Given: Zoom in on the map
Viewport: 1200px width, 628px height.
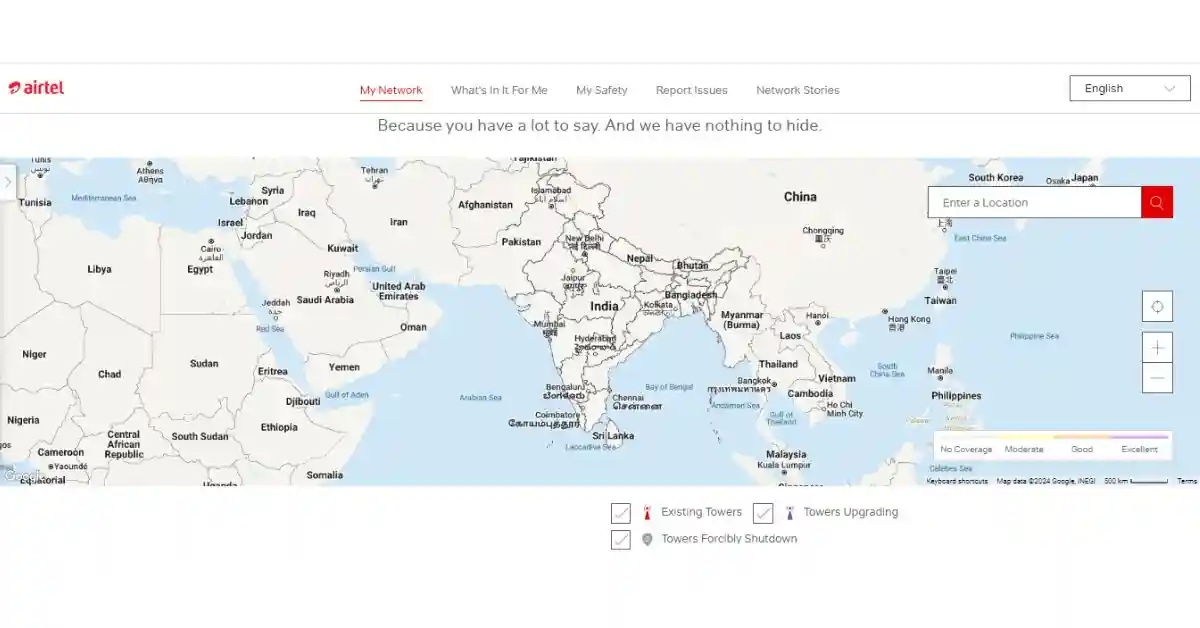Looking at the screenshot, I should click(x=1157, y=347).
